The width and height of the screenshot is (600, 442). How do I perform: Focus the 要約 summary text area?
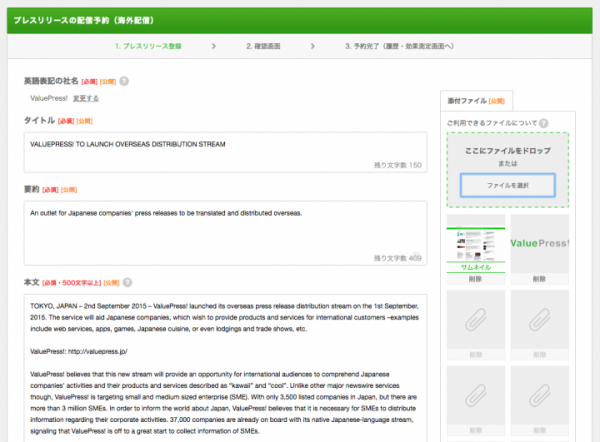click(225, 233)
